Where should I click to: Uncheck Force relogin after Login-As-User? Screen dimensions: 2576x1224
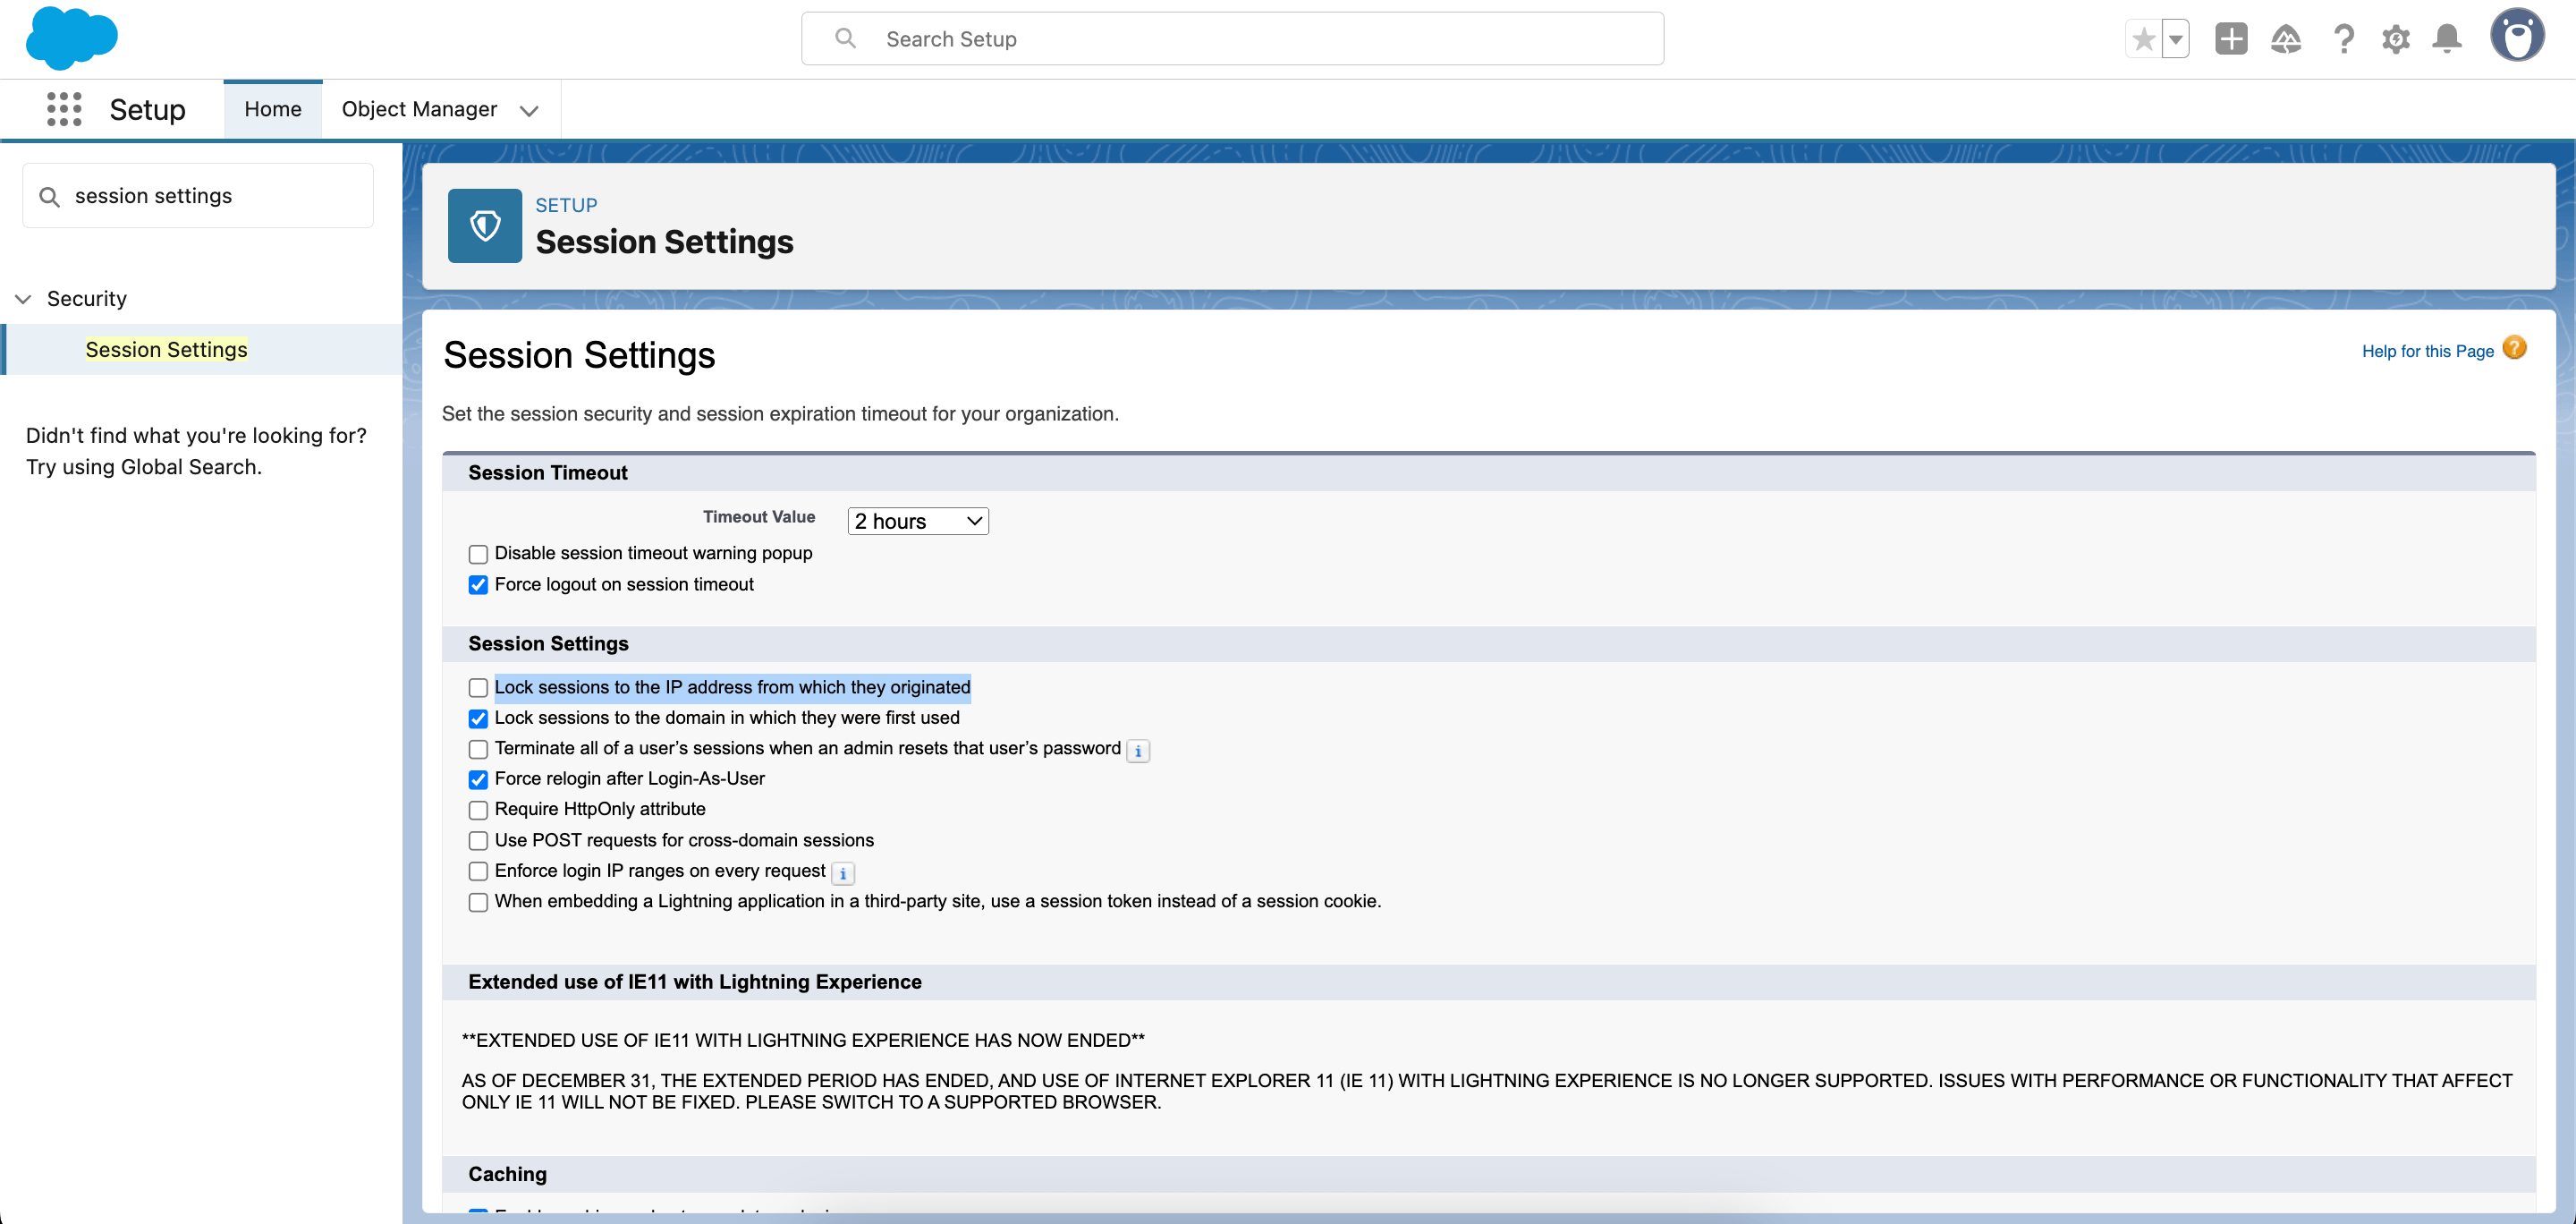[478, 779]
